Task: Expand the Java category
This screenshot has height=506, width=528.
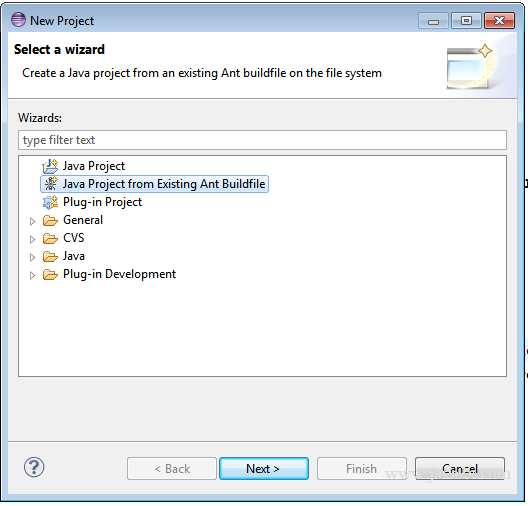Action: 32,258
